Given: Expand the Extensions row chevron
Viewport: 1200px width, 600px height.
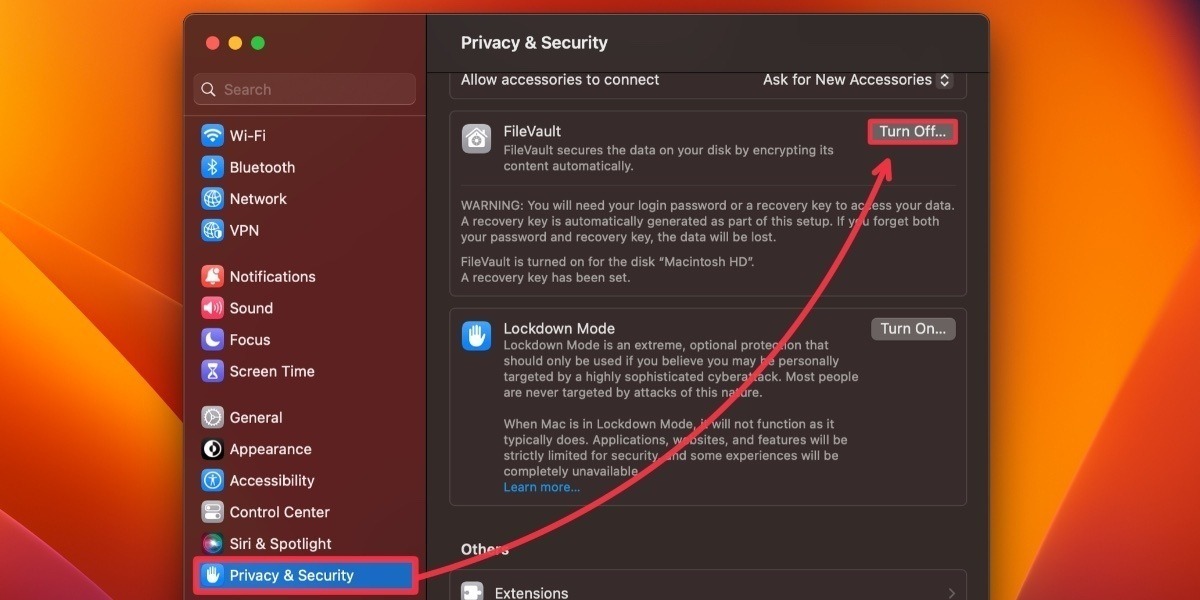Looking at the screenshot, I should coord(950,593).
